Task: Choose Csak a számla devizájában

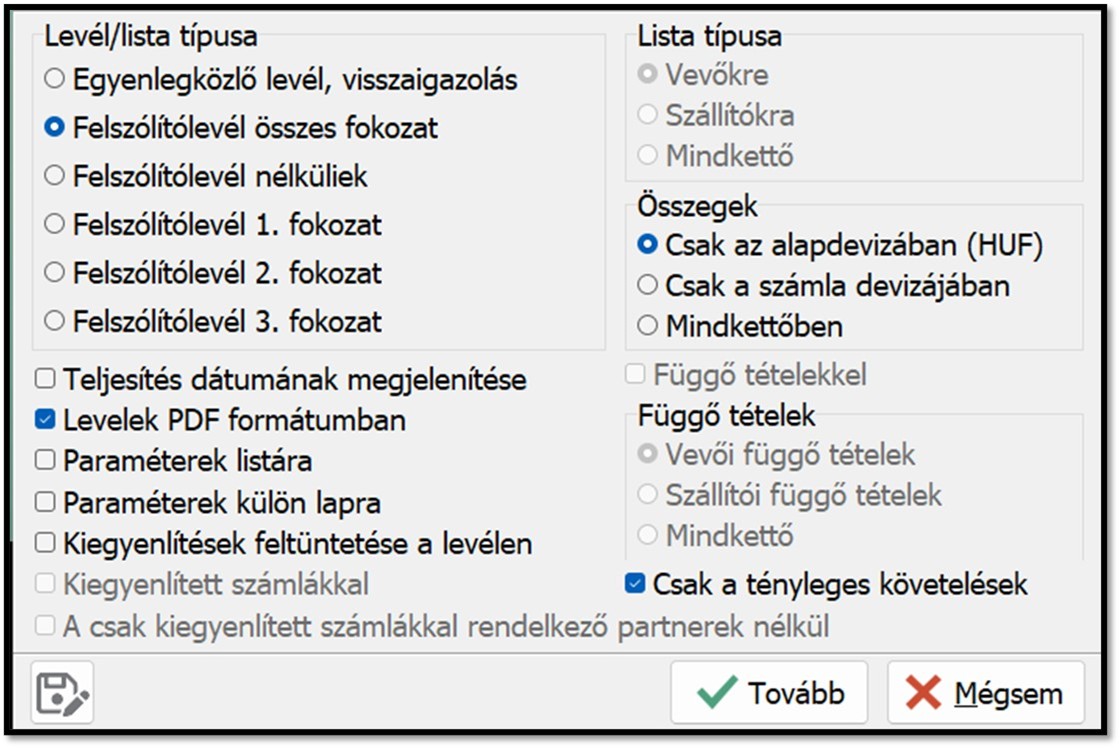Action: pos(648,285)
